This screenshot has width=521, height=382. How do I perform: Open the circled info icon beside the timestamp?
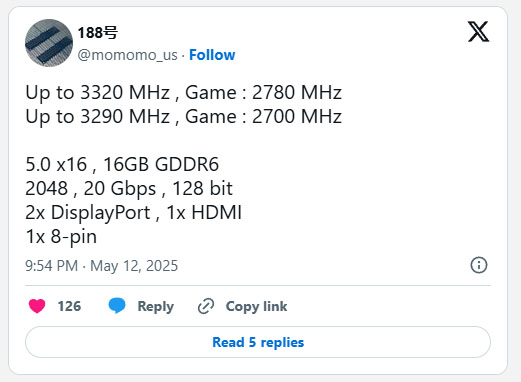(479, 265)
